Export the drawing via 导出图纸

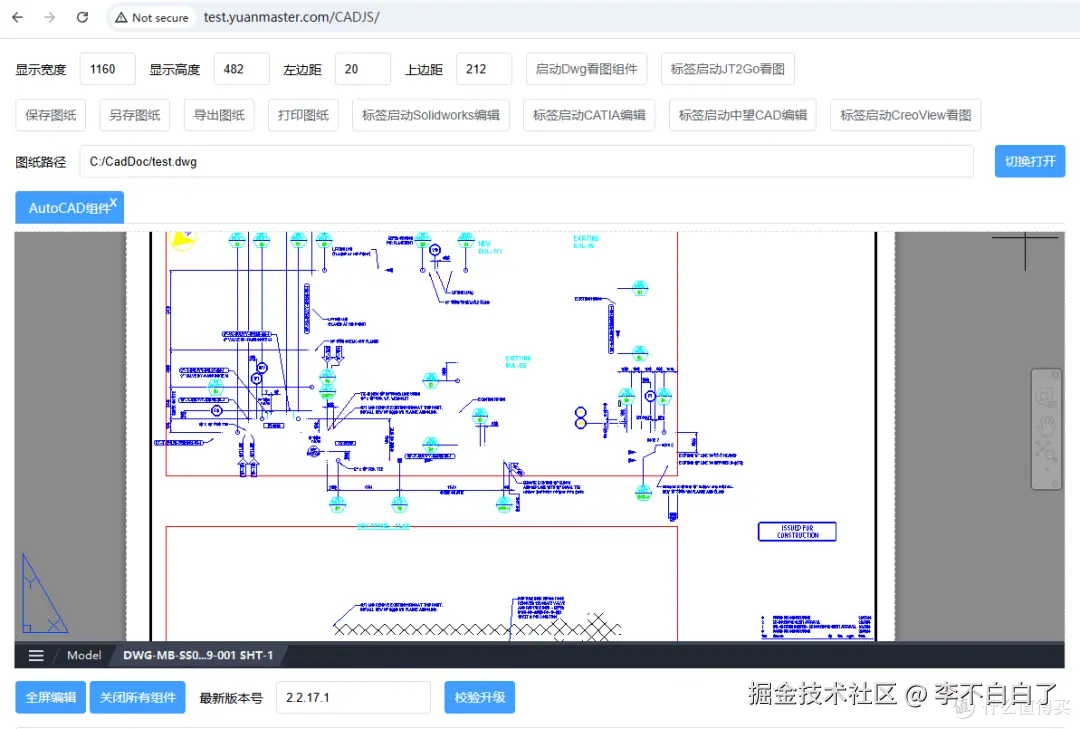(219, 115)
